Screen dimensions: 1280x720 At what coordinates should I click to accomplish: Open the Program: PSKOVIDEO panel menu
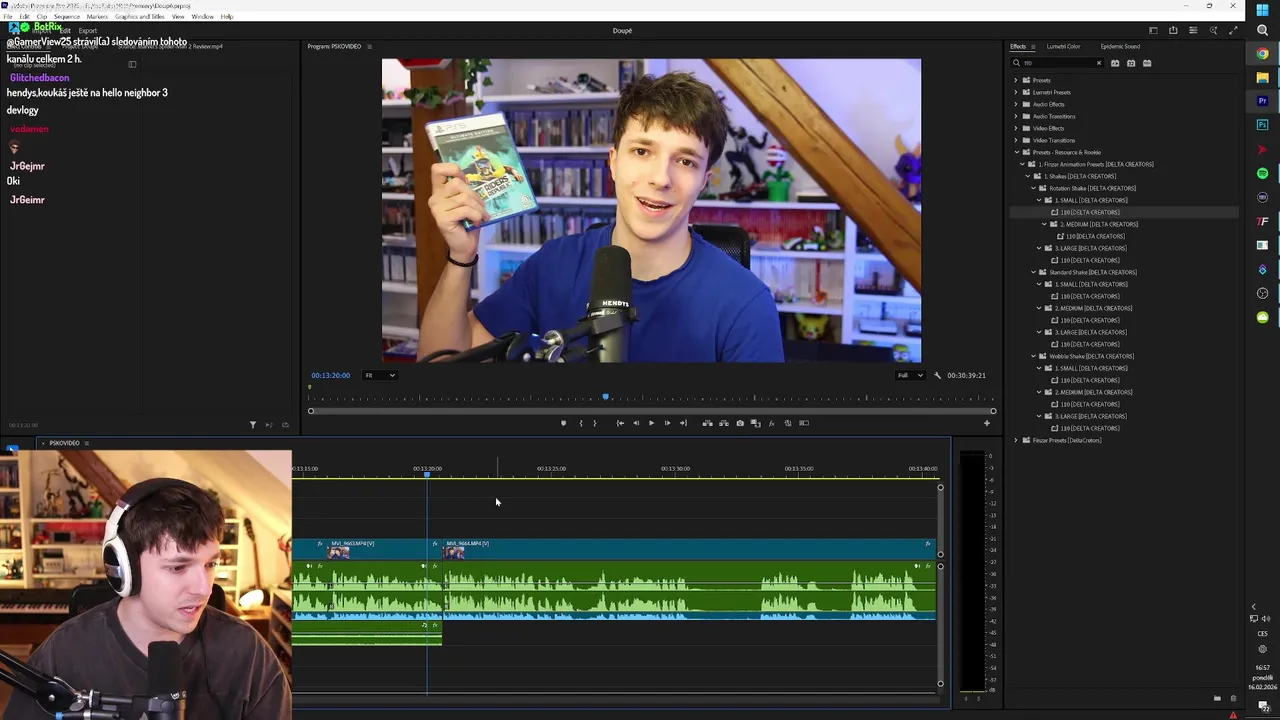369,46
